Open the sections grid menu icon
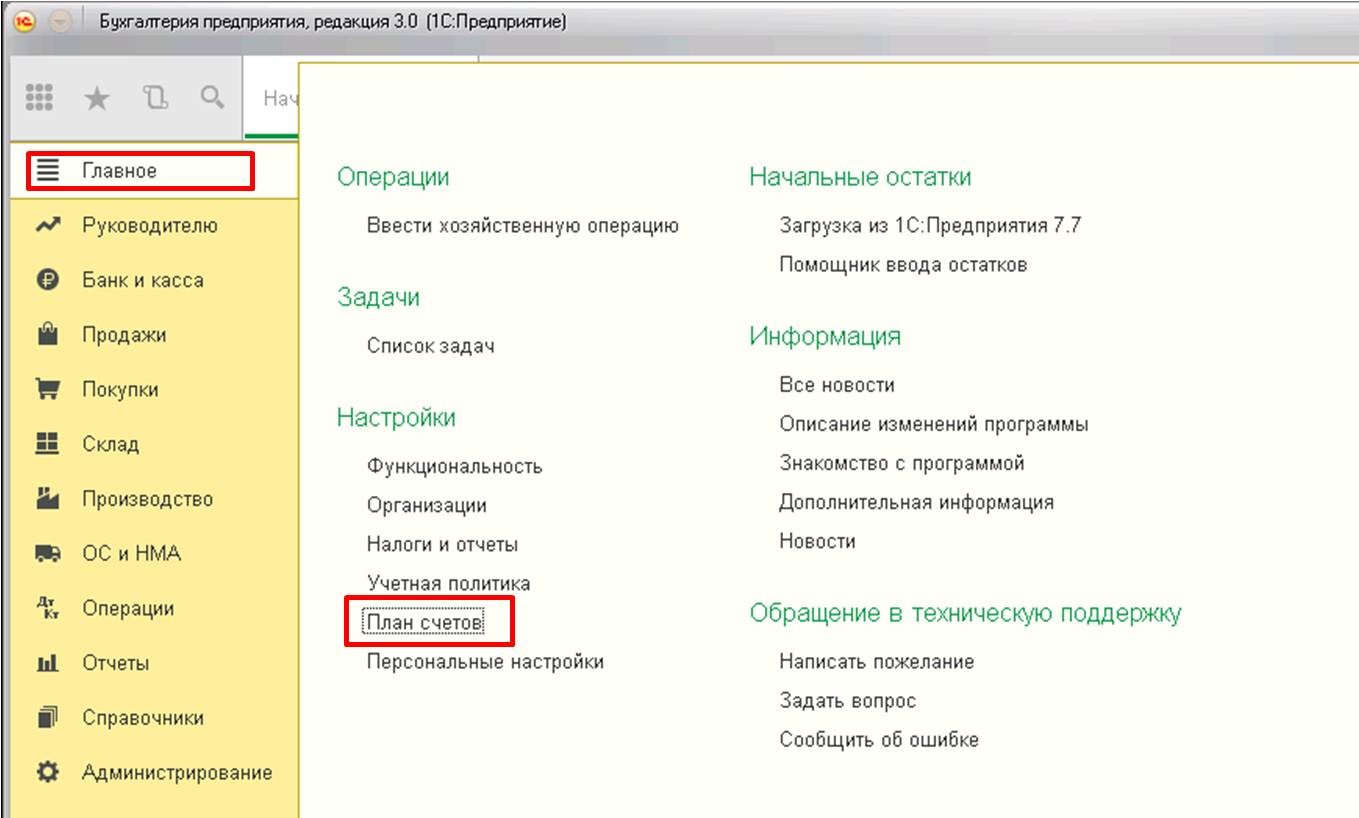This screenshot has width=1359, height=818. pyautogui.click(x=39, y=97)
